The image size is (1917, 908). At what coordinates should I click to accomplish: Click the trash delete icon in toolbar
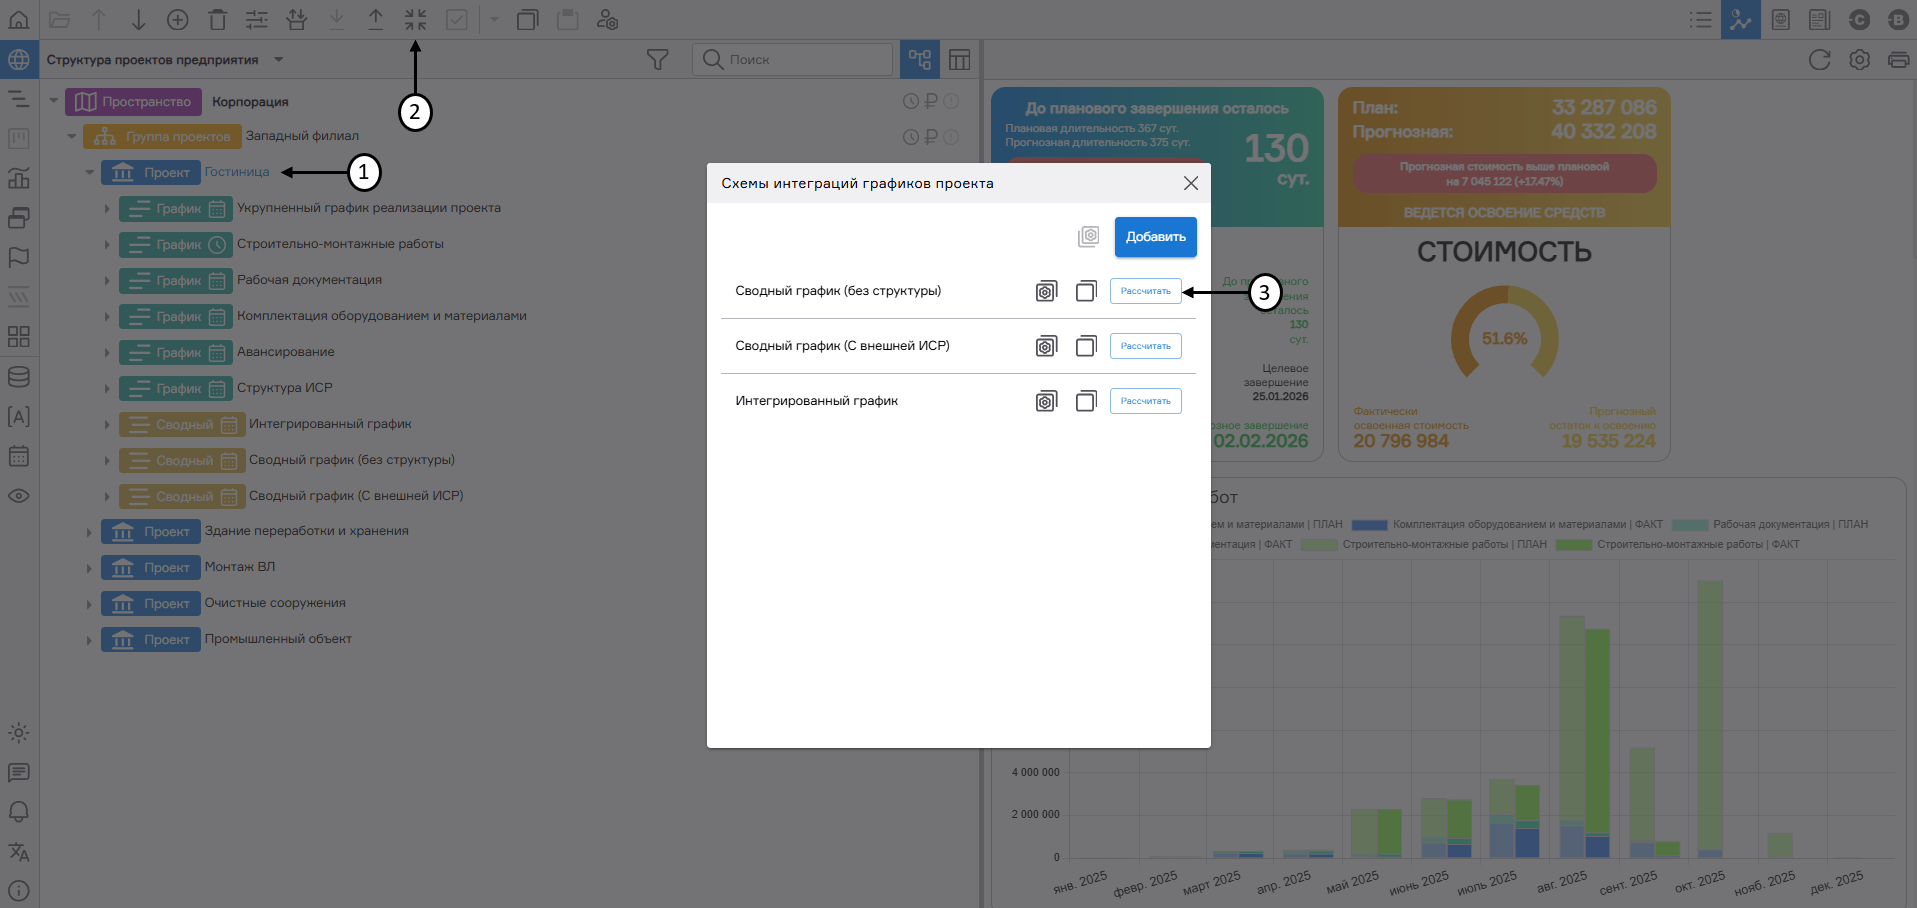click(217, 19)
